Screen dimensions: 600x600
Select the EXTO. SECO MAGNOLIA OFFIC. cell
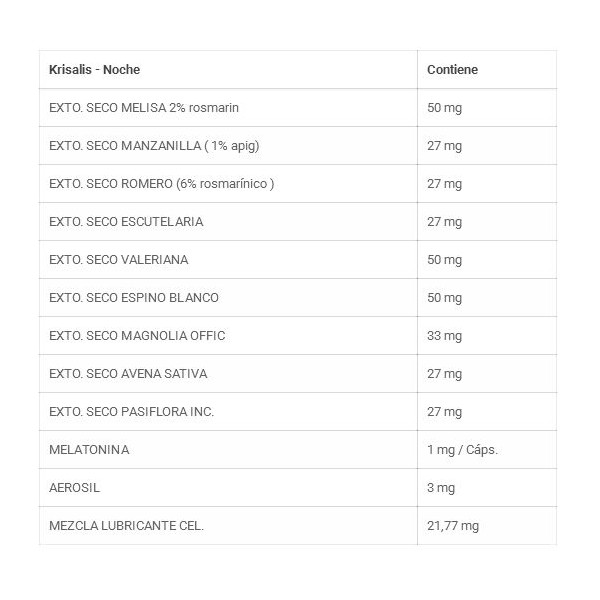[137, 335]
